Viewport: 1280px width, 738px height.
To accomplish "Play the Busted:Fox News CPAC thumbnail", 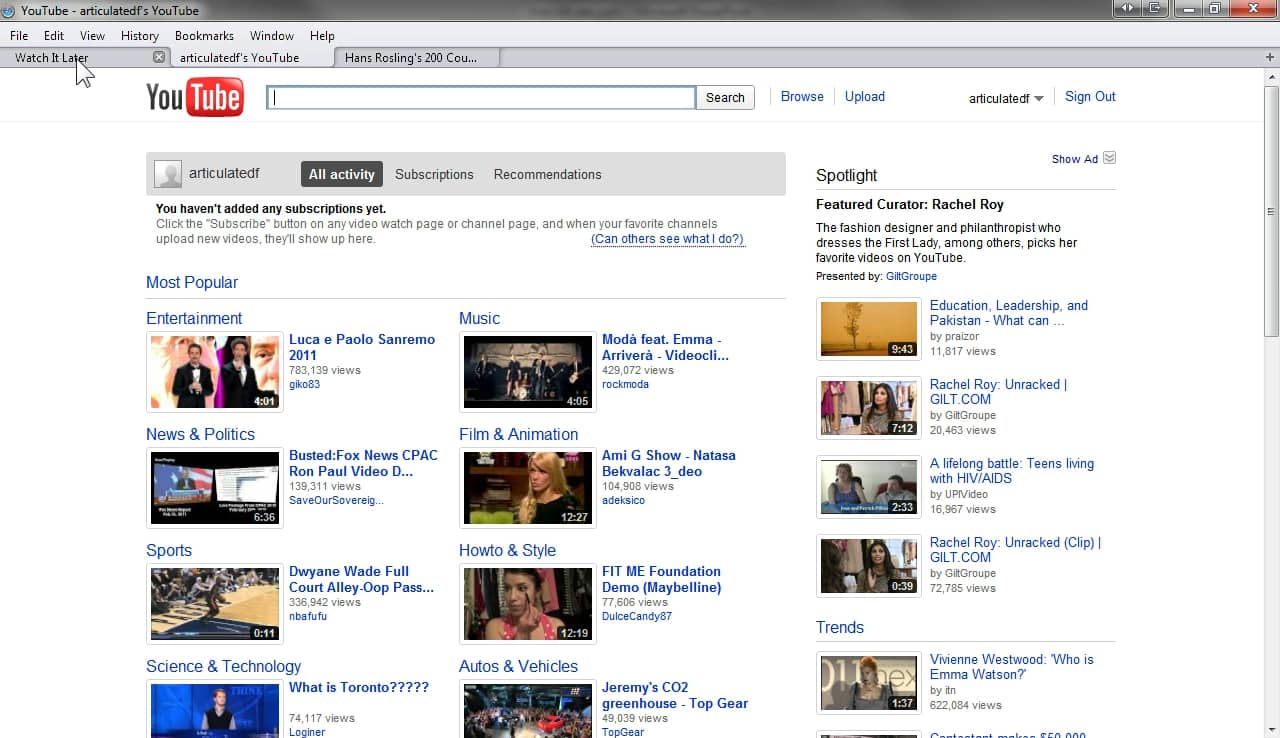I will click(x=215, y=488).
